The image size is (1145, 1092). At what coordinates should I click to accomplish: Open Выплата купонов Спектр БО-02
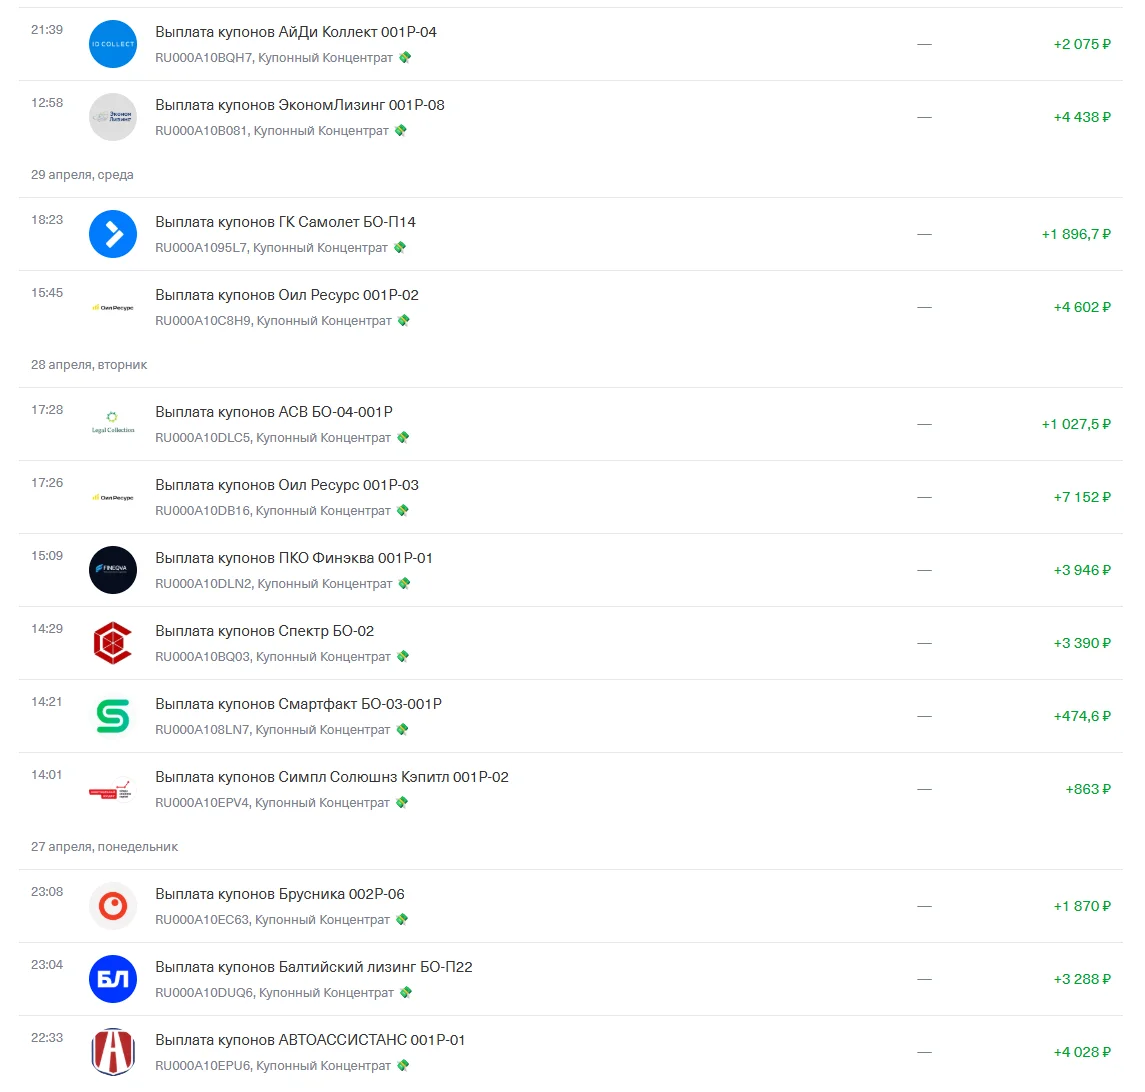(264, 631)
